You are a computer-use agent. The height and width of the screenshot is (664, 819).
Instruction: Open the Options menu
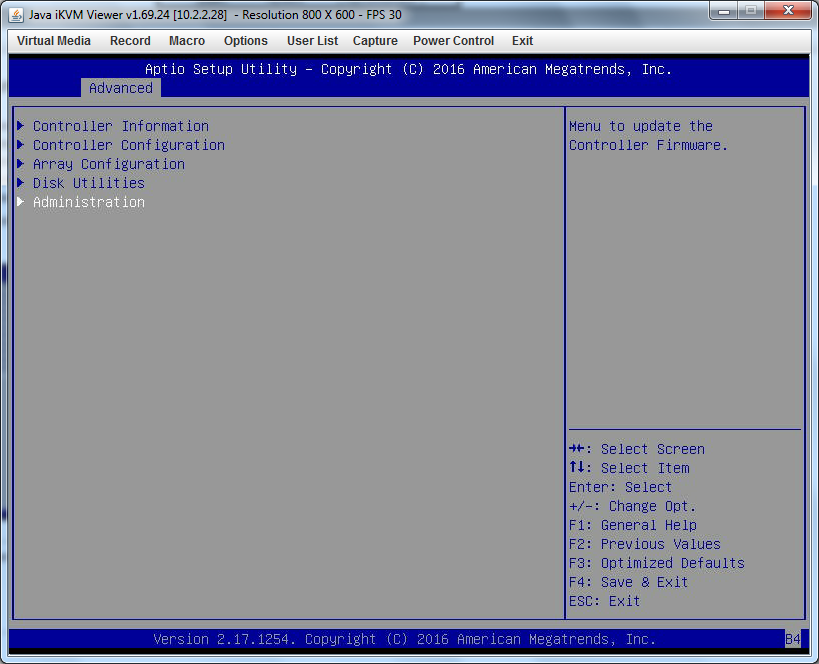[x=245, y=41]
